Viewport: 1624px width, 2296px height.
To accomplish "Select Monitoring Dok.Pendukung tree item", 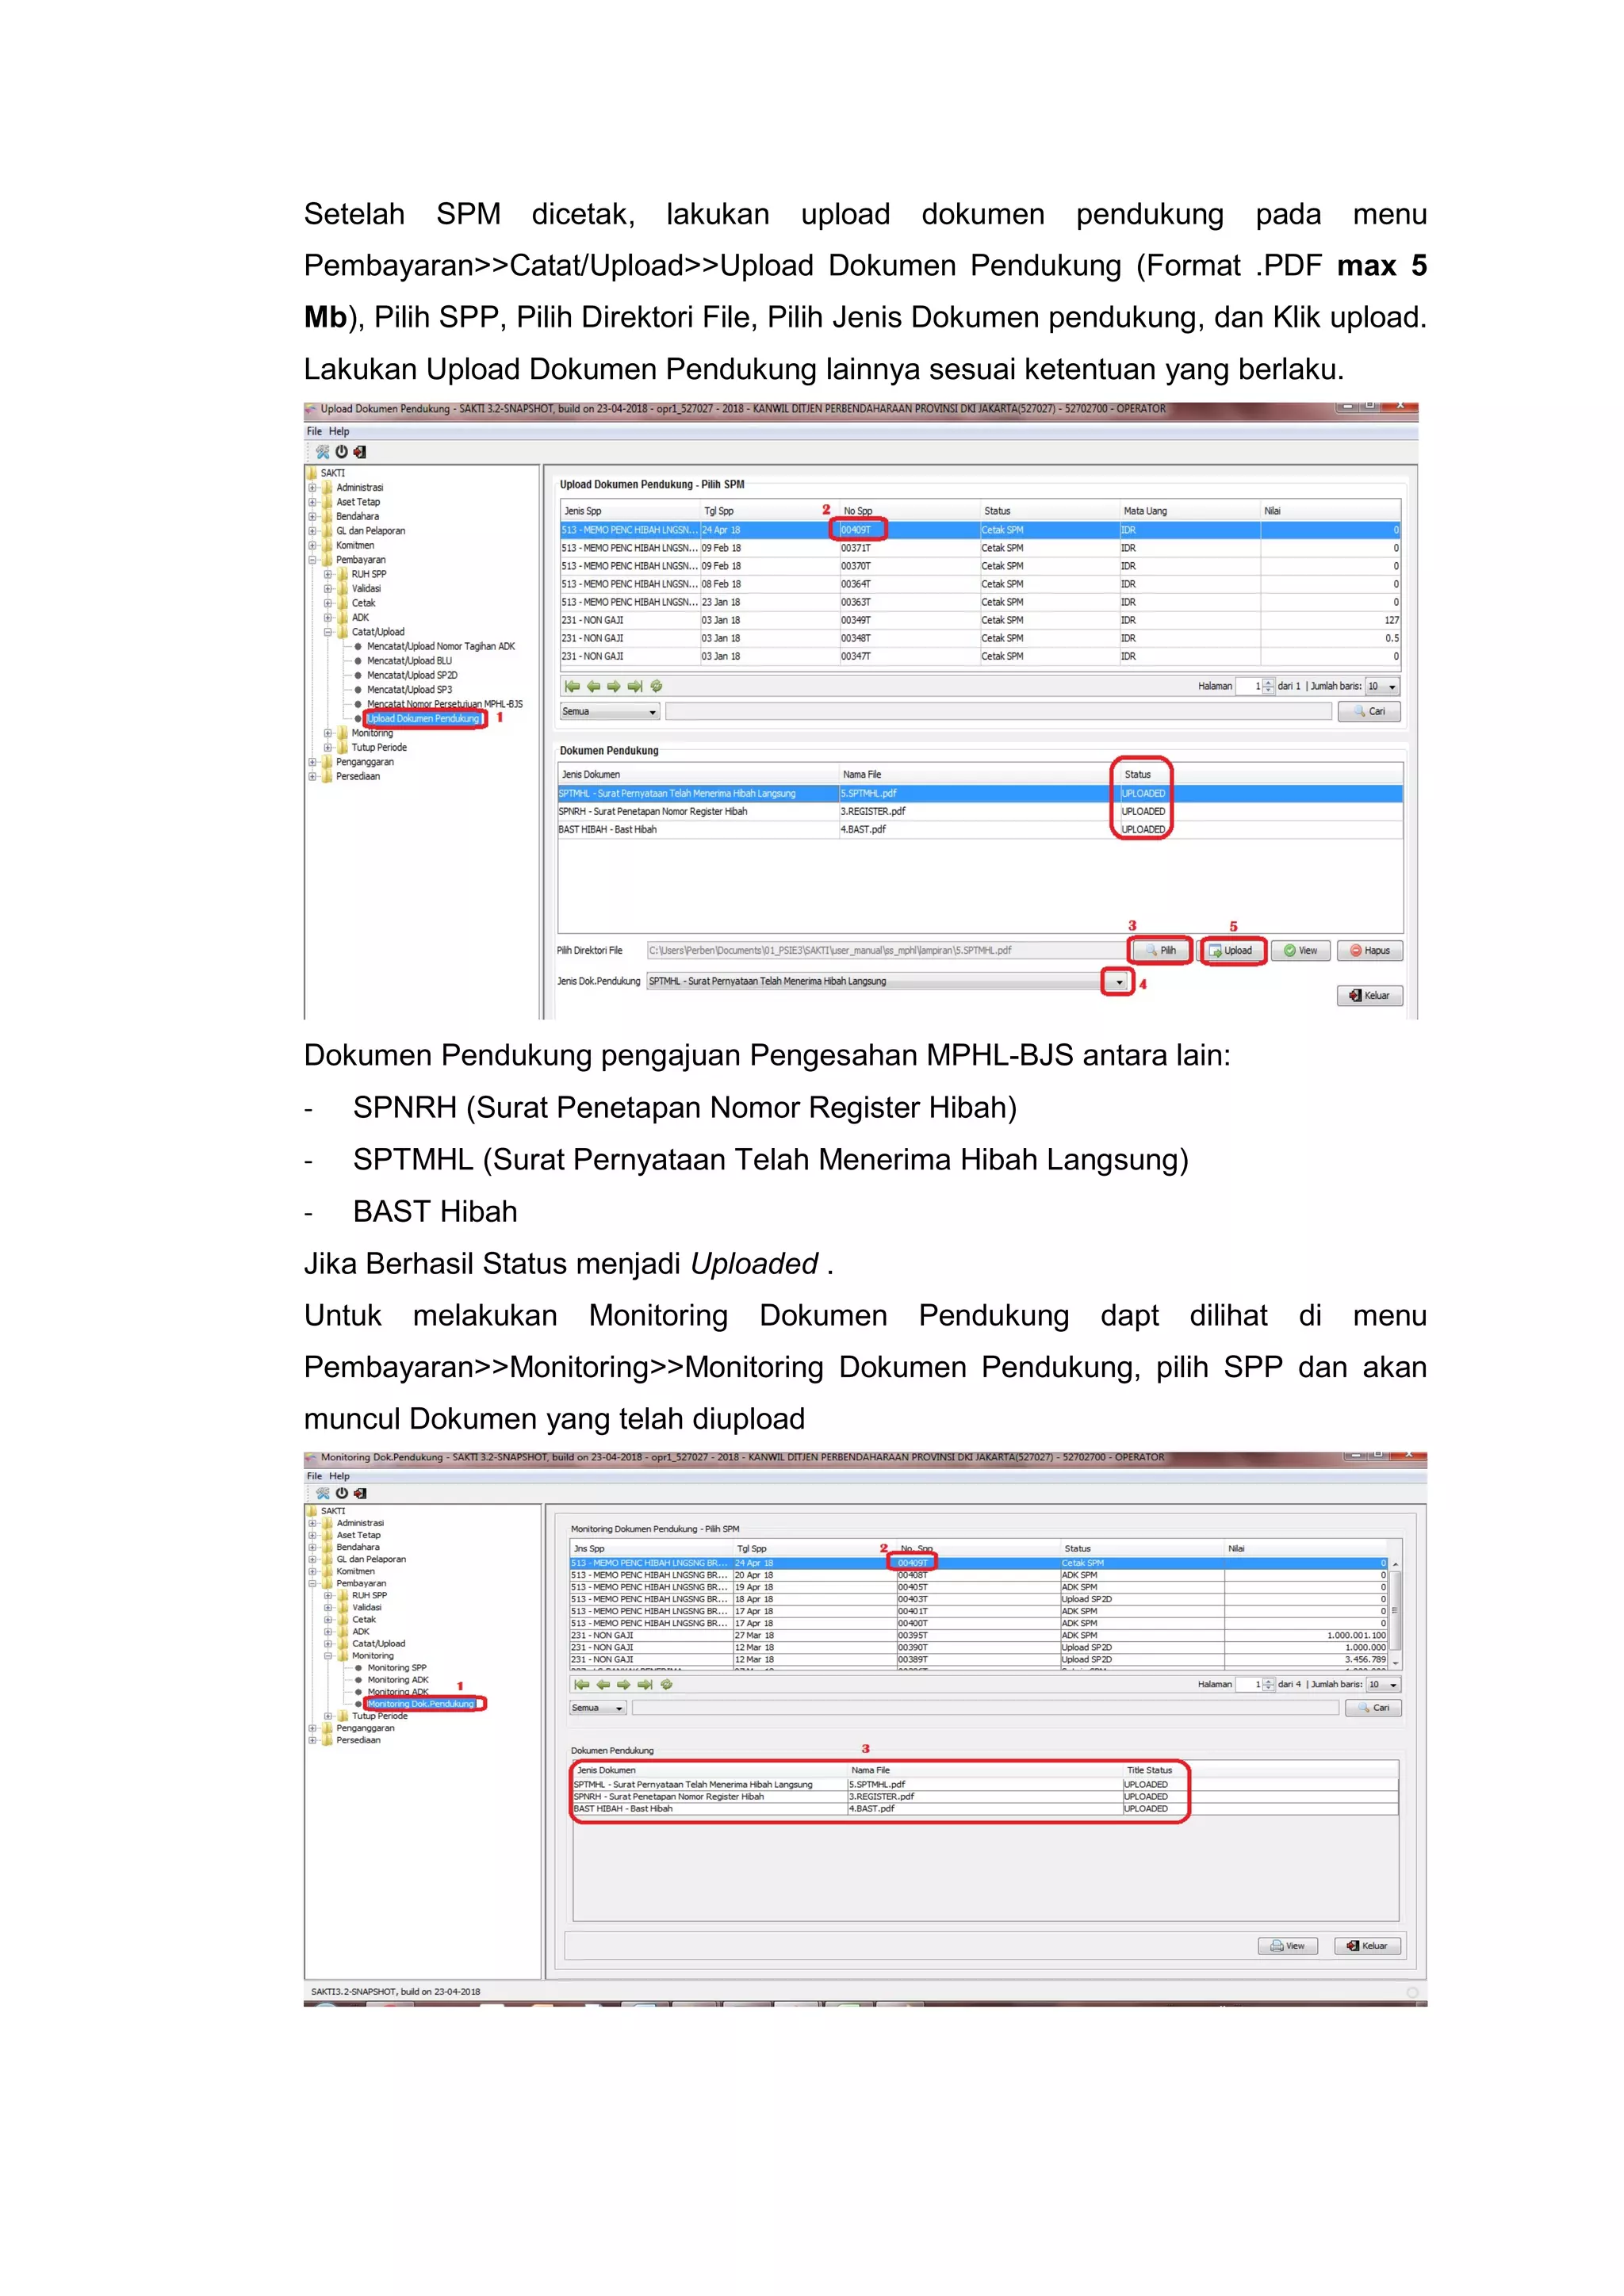I will [x=420, y=1703].
